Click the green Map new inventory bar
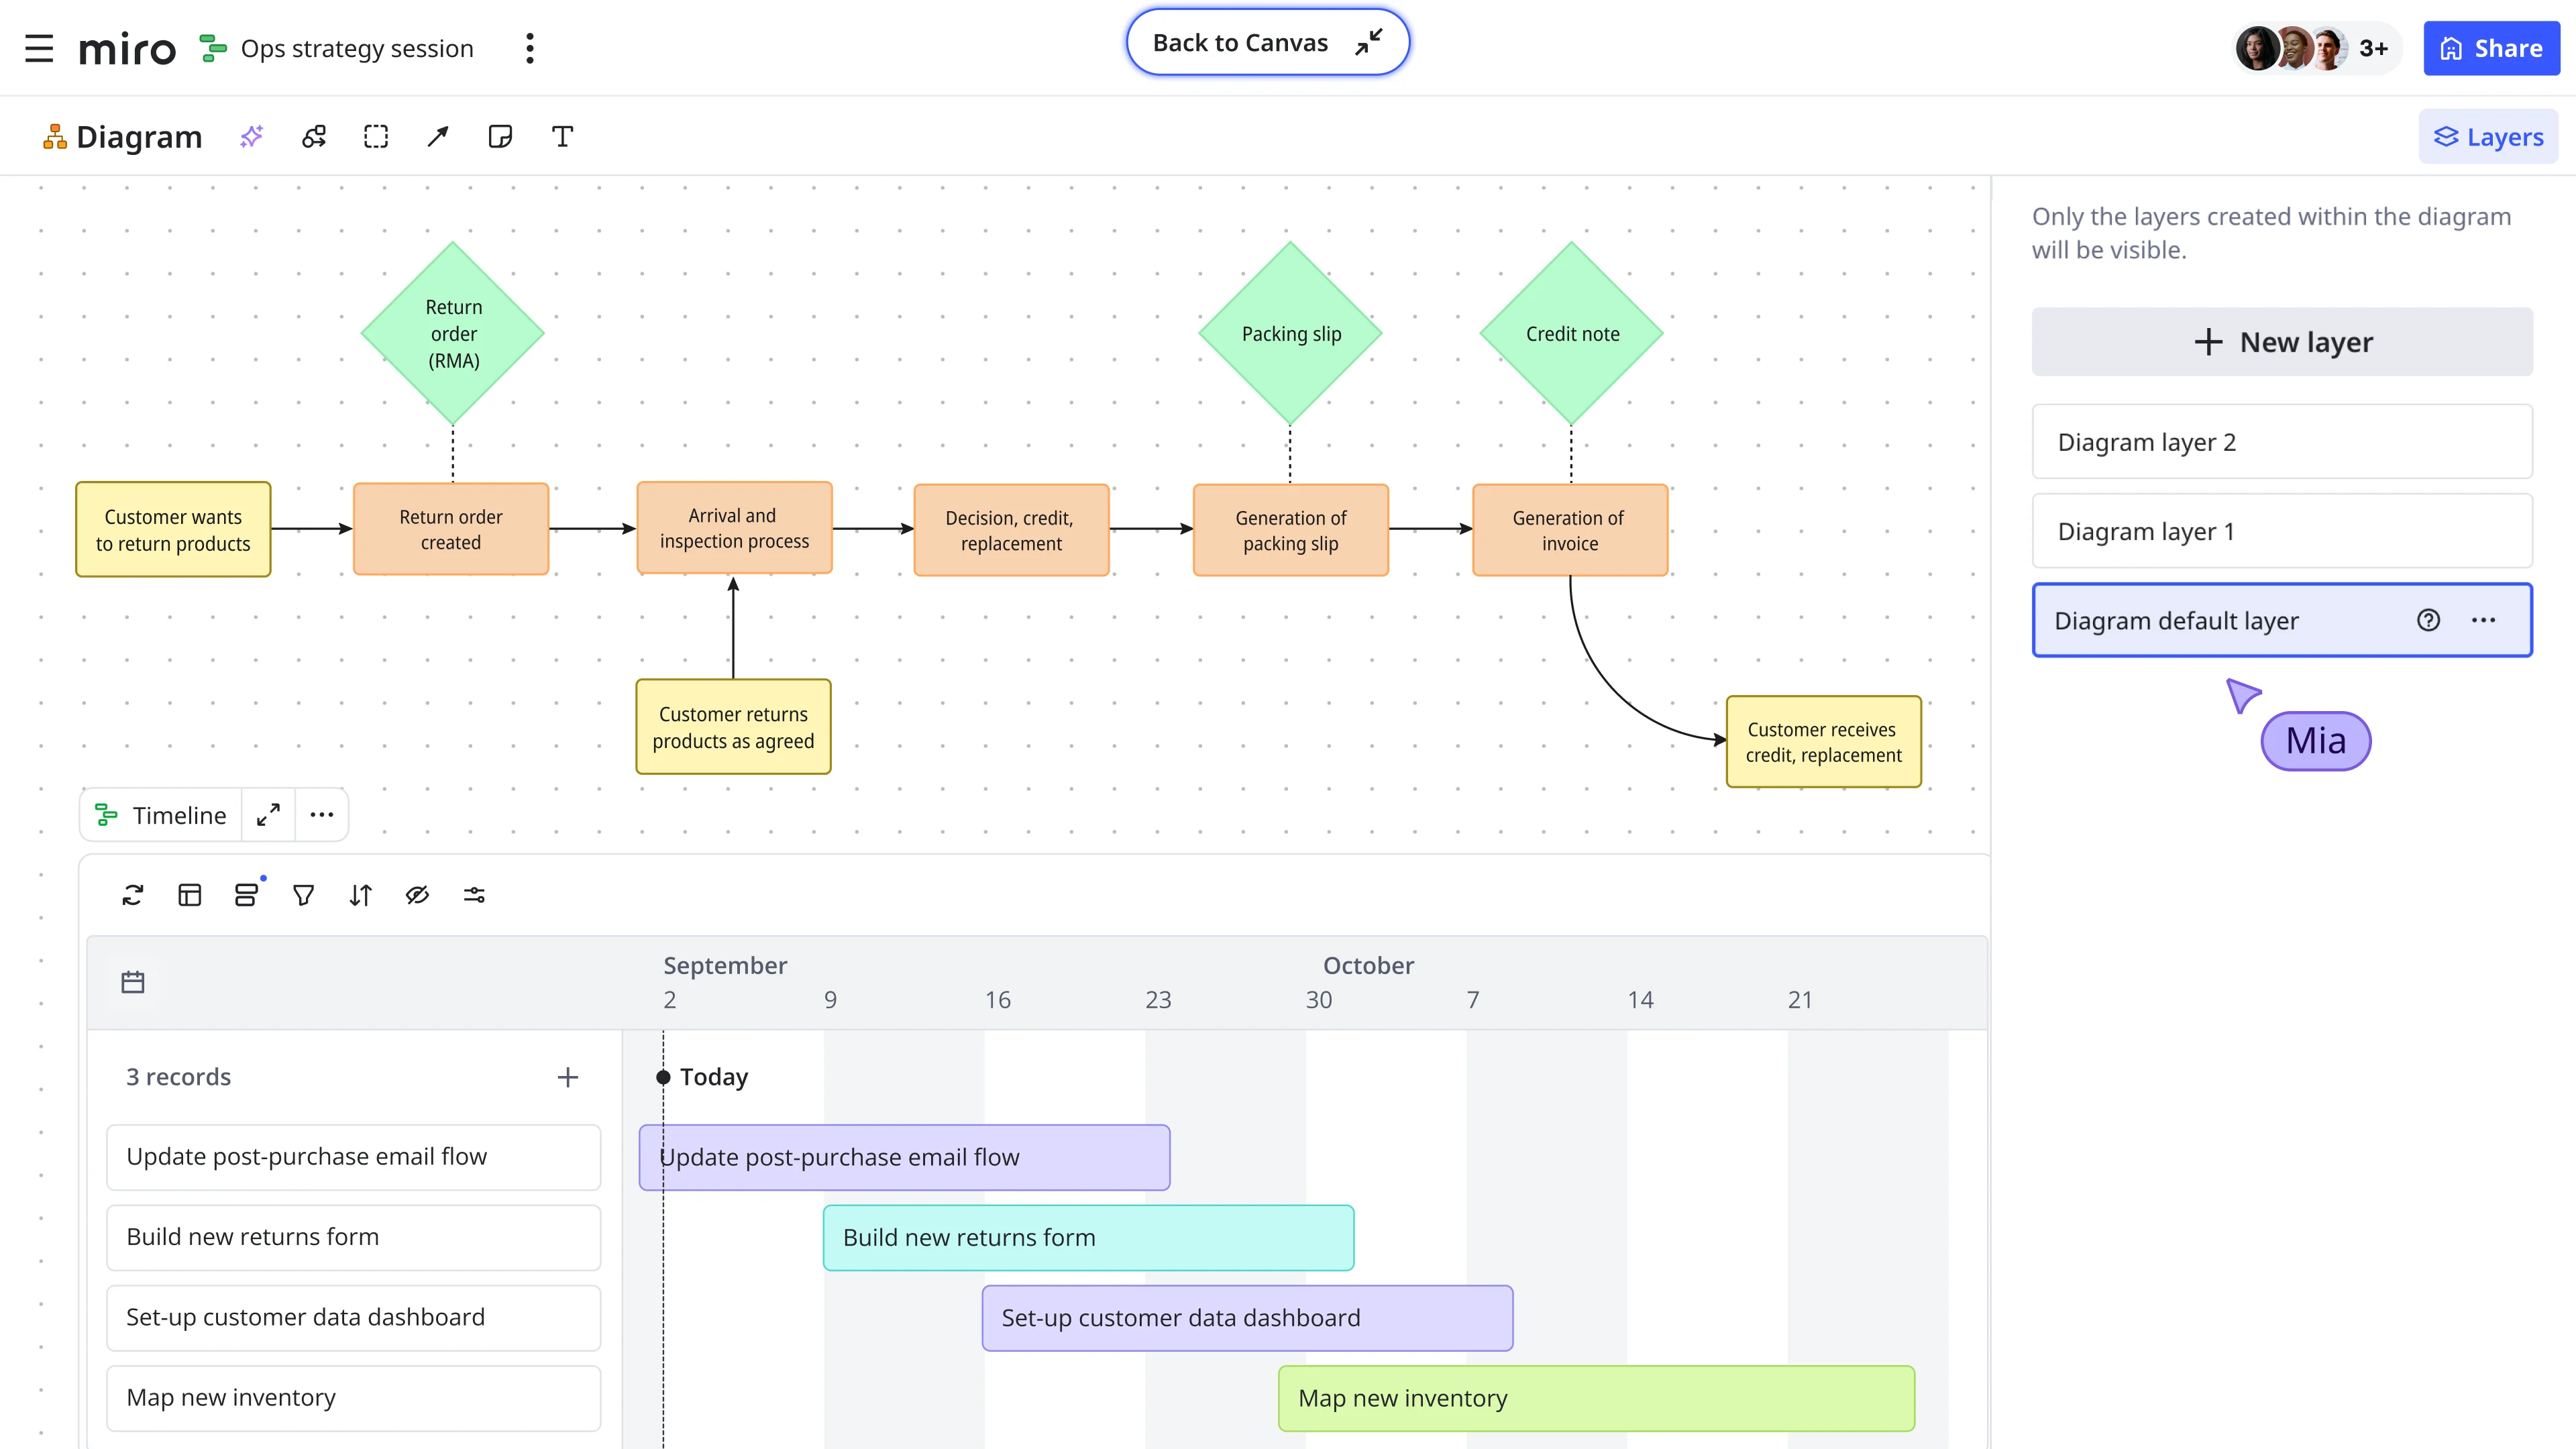 tap(1596, 1398)
